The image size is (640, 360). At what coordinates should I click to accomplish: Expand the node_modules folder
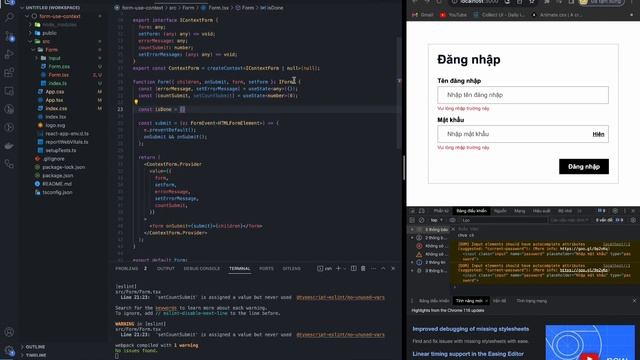pyautogui.click(x=59, y=24)
